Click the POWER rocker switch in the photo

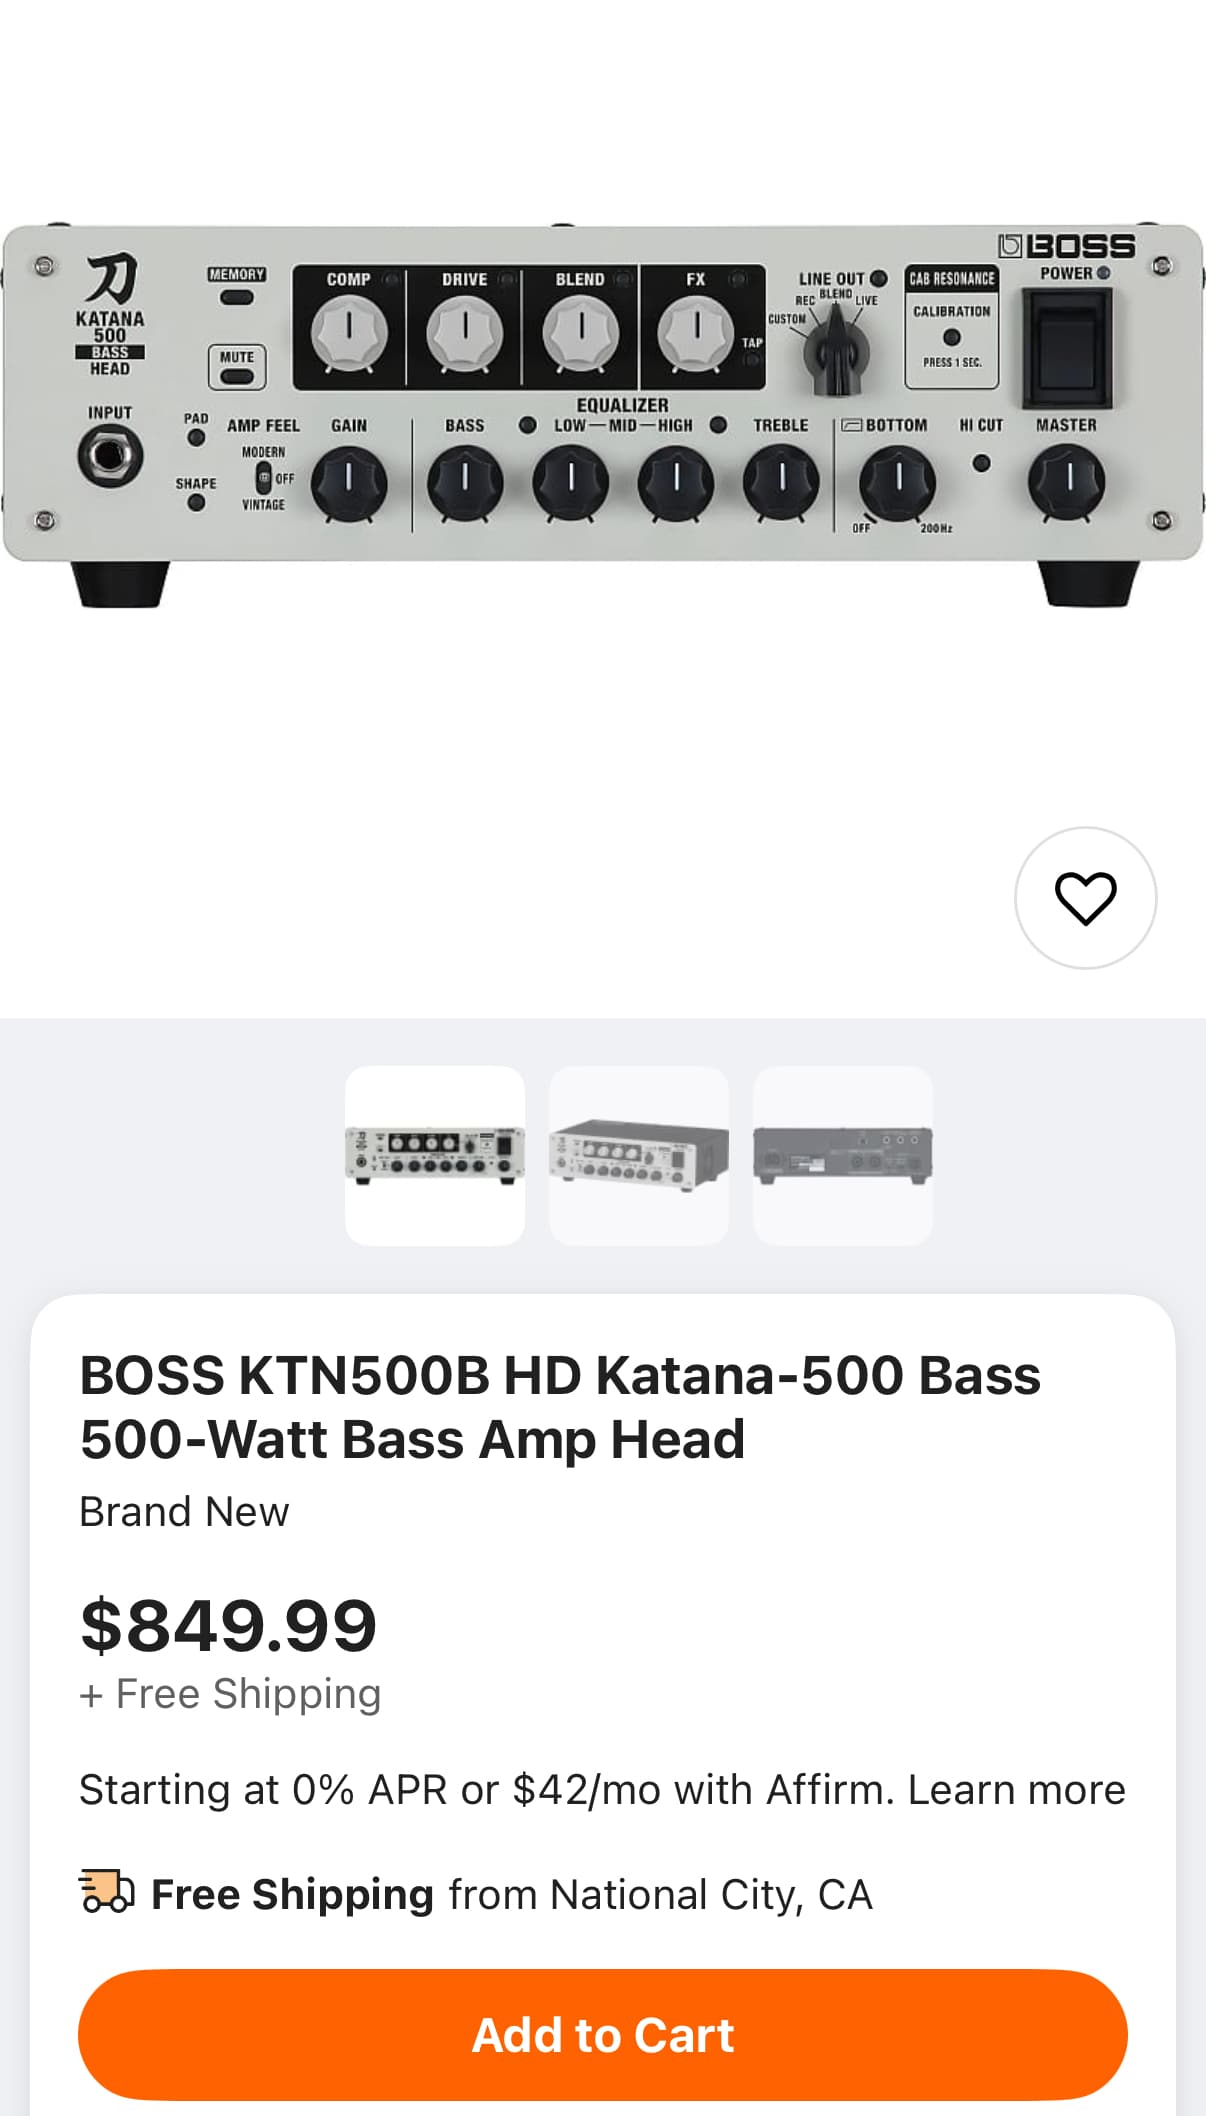1066,347
